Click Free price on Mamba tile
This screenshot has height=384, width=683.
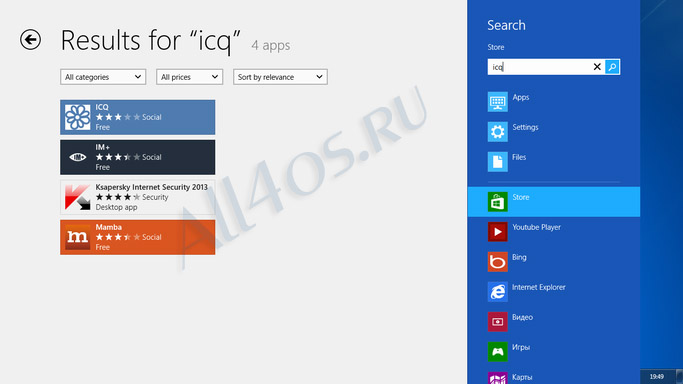[x=102, y=247]
